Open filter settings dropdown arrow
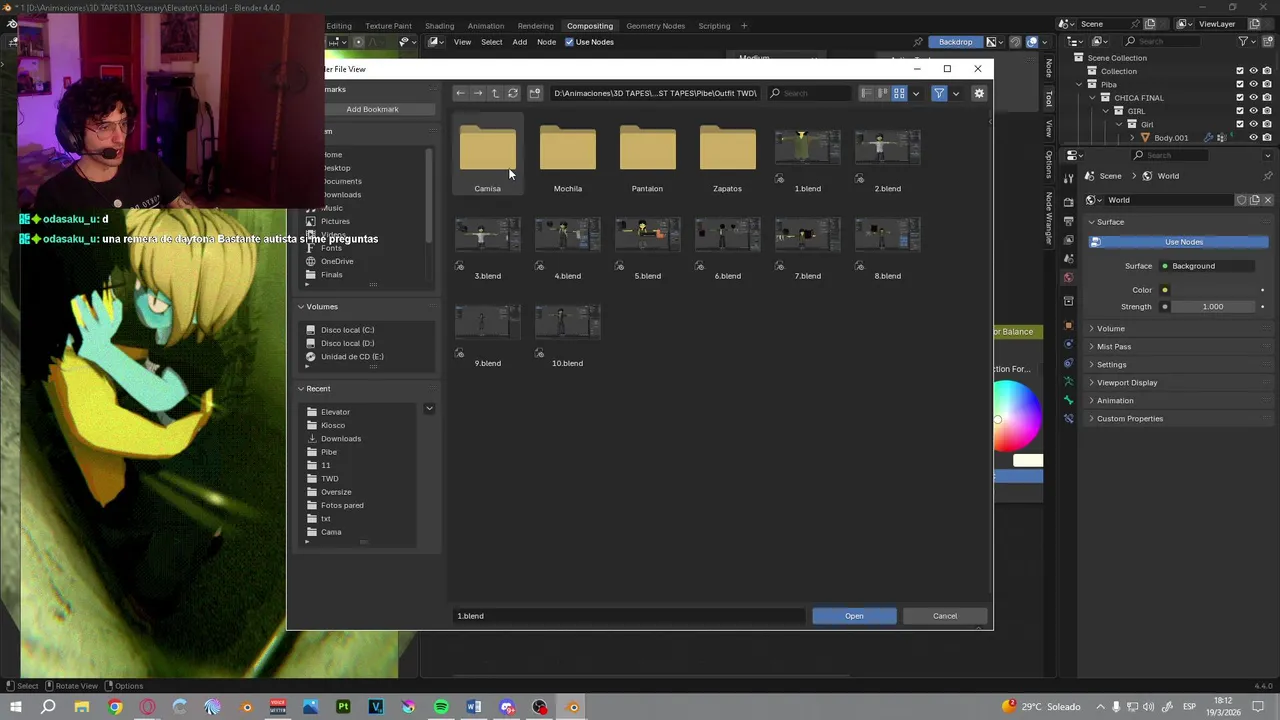This screenshot has width=1280, height=720. (955, 93)
